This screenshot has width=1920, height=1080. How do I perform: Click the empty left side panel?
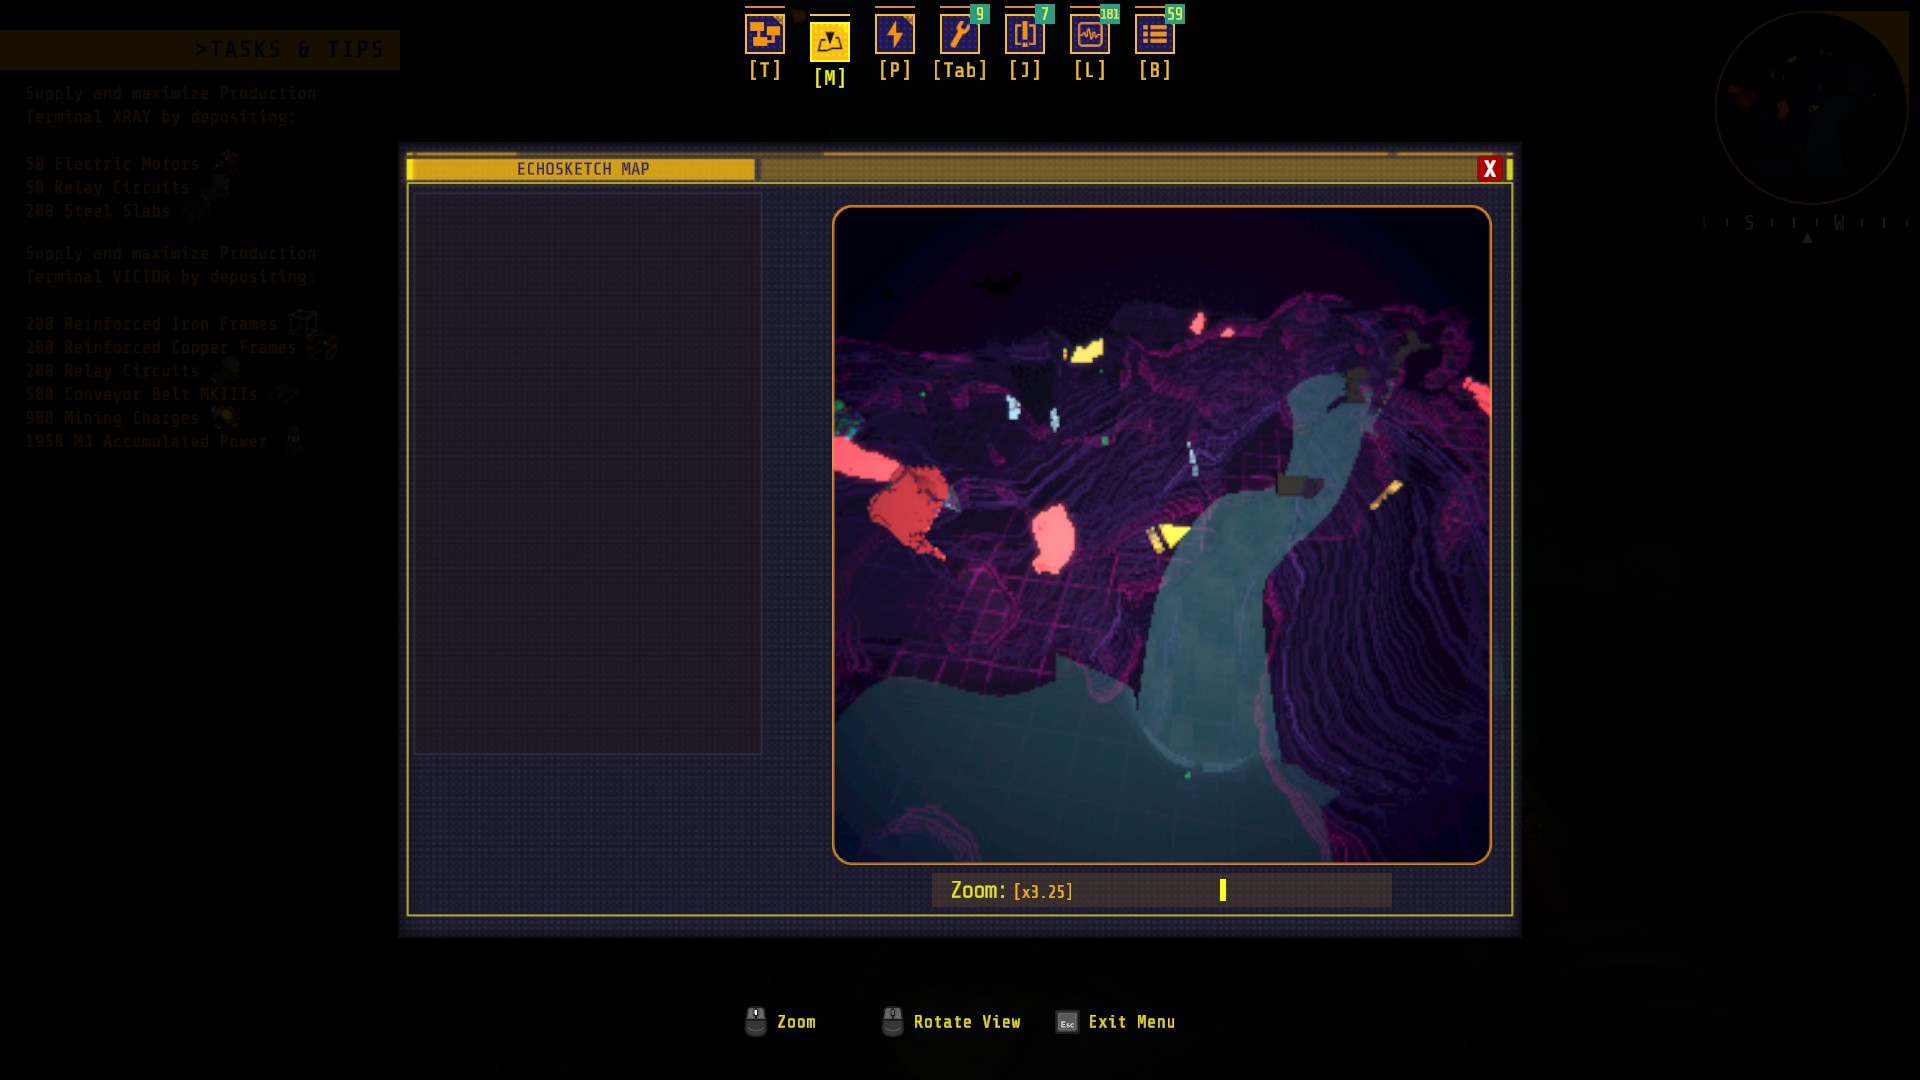click(x=588, y=473)
